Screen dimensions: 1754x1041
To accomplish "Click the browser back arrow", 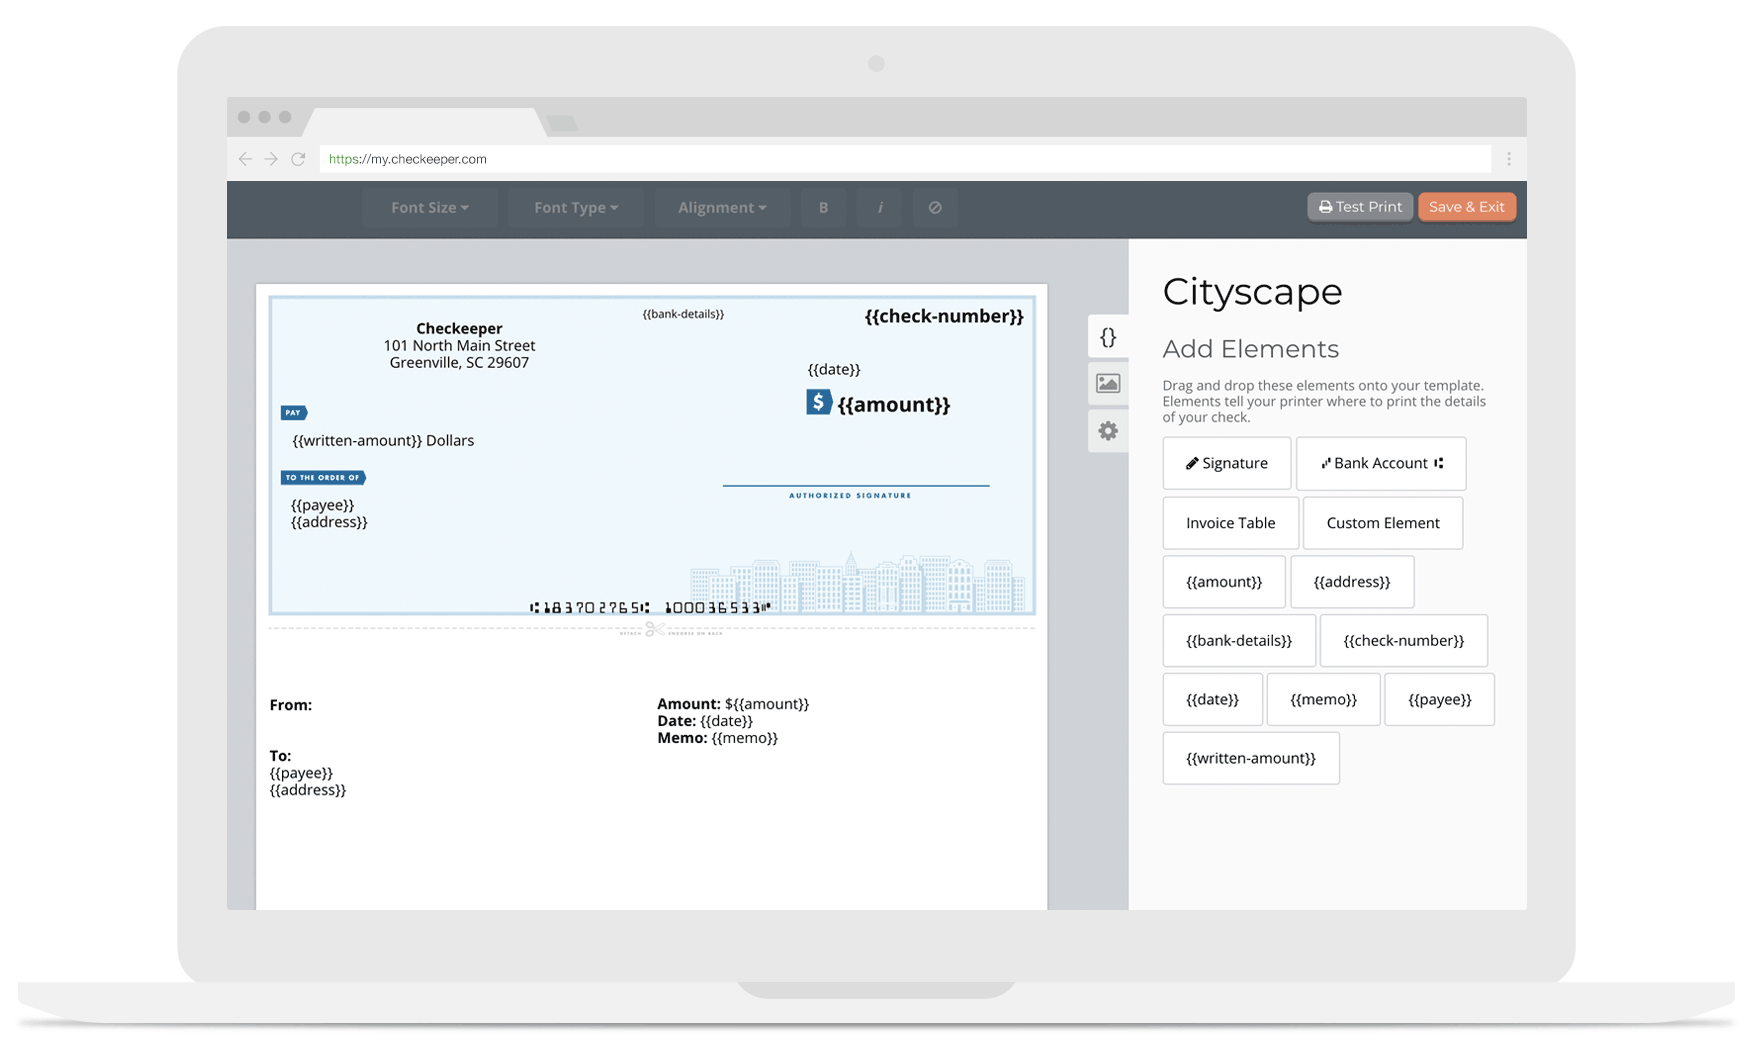I will tap(245, 158).
